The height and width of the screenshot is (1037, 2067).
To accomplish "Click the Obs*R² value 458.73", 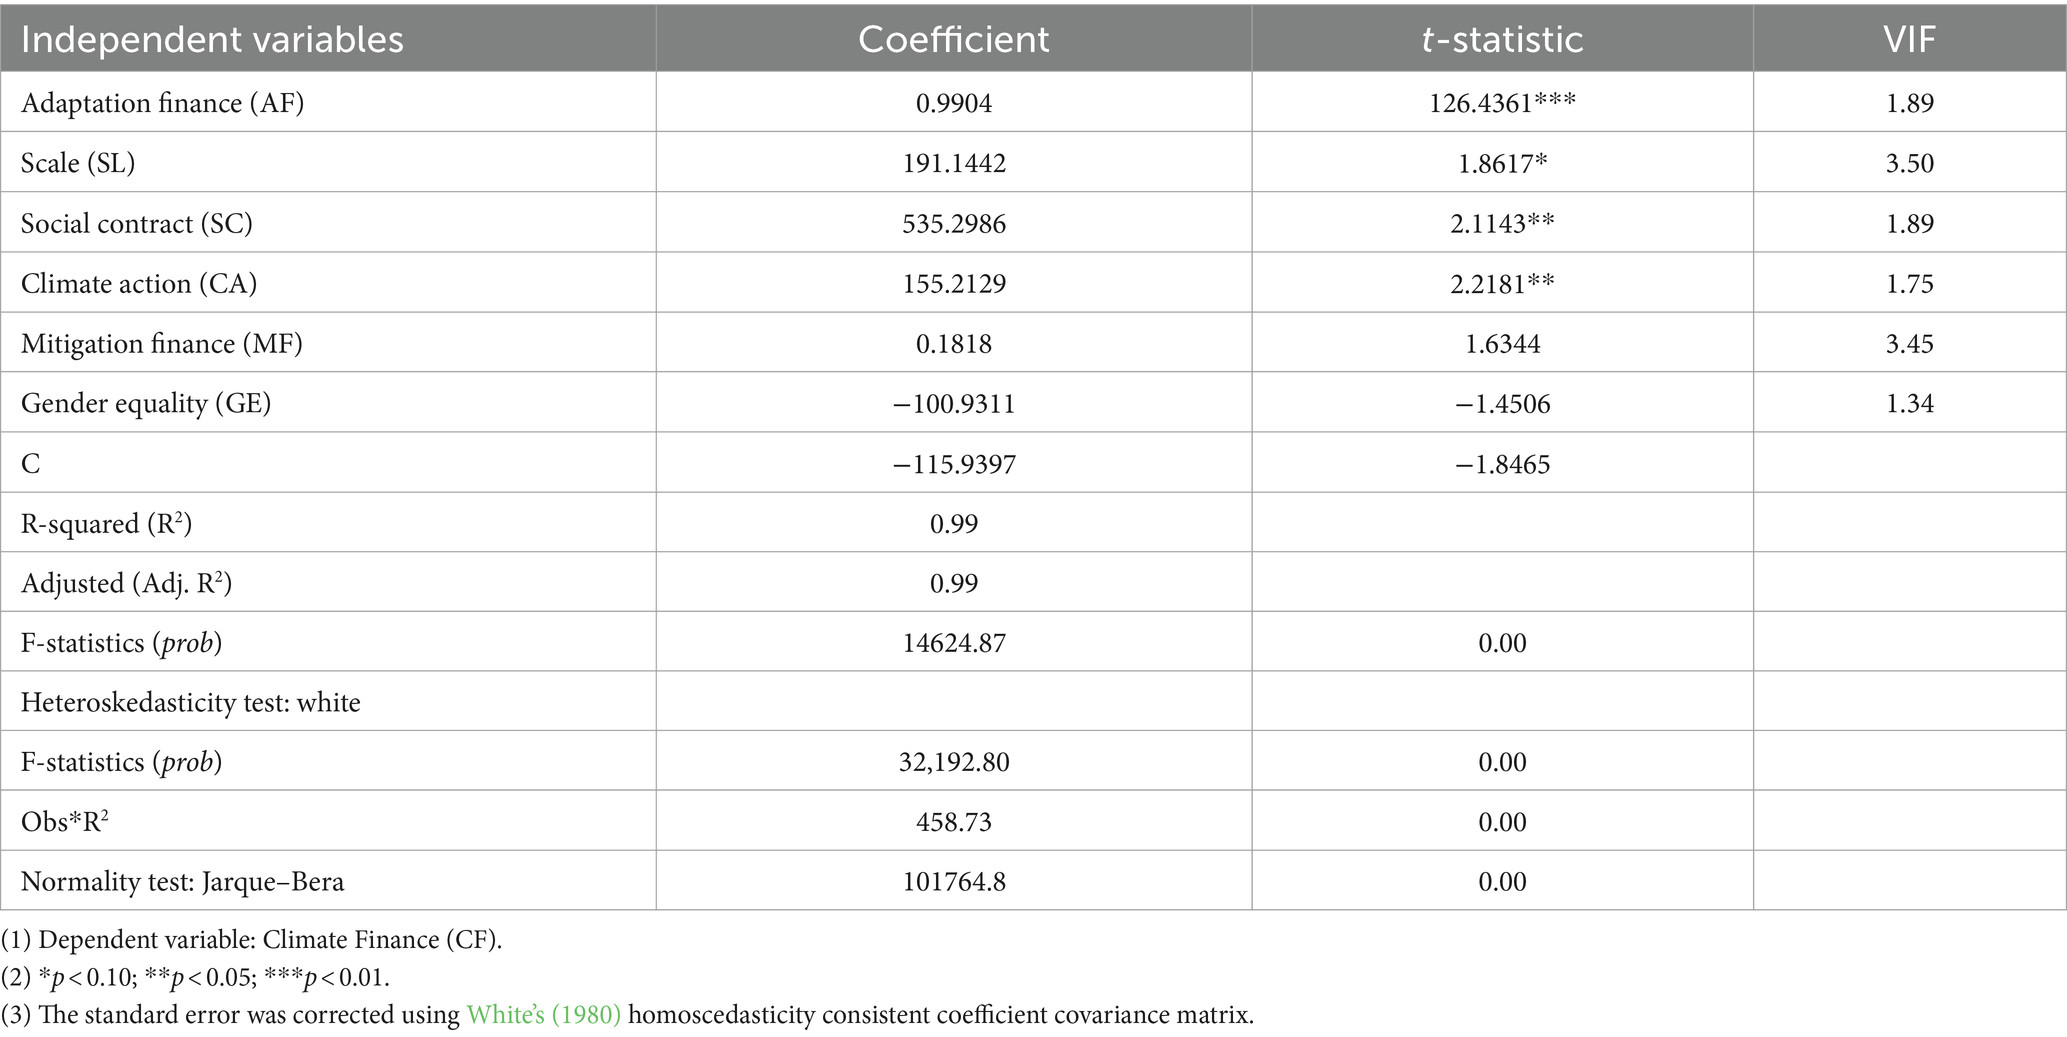I will coord(954,822).
